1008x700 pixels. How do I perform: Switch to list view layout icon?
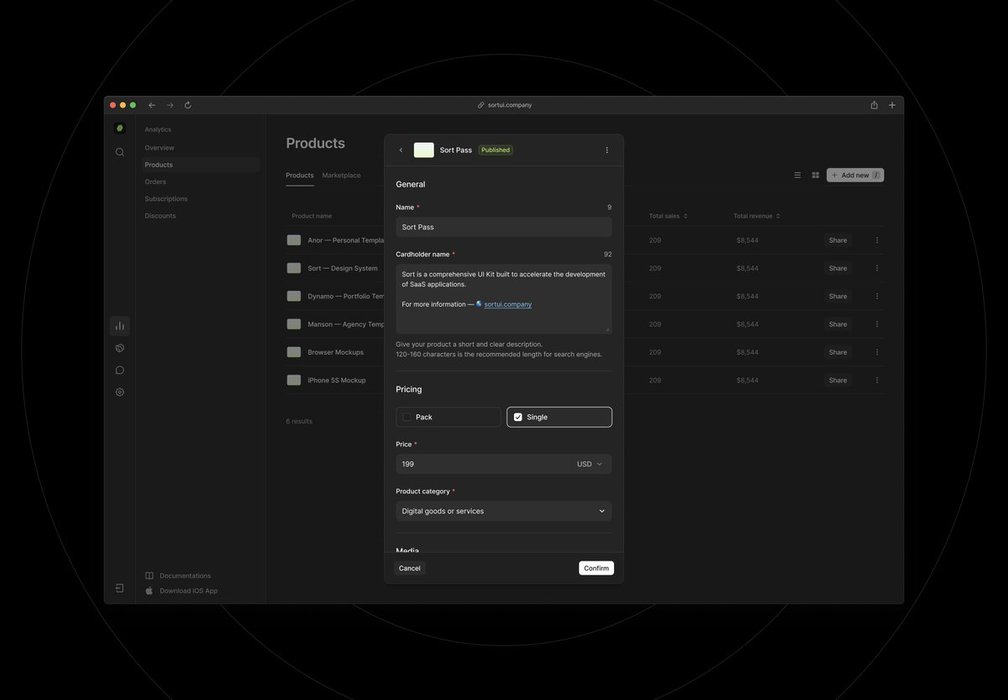[x=797, y=175]
